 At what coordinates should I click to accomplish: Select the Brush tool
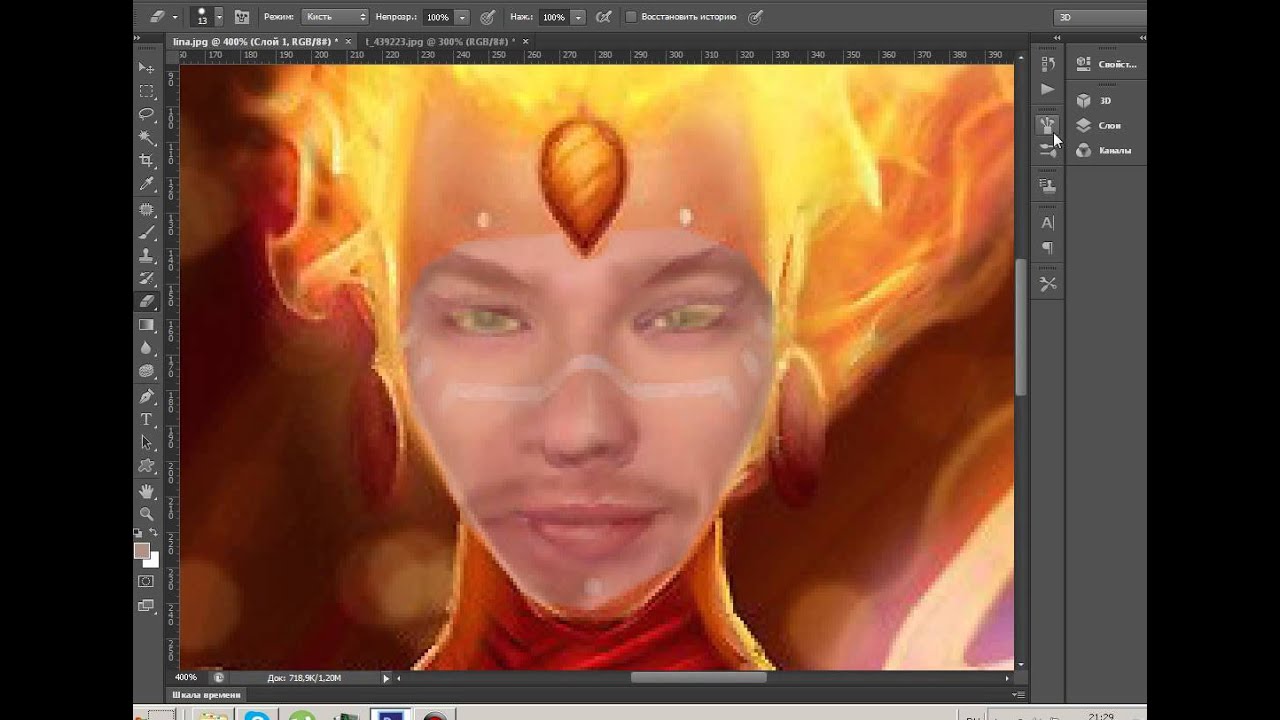coord(146,232)
